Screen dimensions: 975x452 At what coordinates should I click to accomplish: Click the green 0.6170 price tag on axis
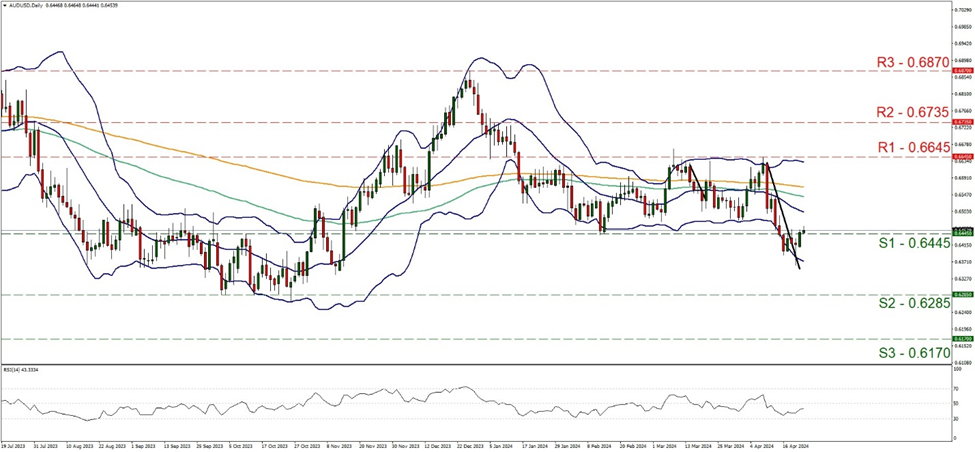[x=962, y=339]
